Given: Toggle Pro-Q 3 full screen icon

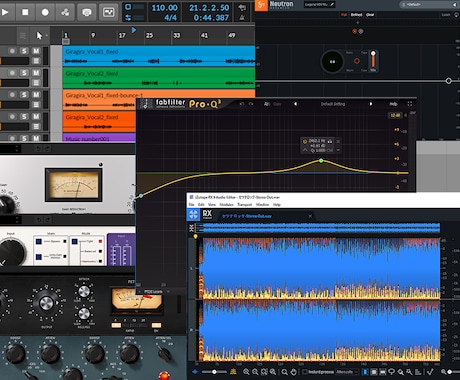Looking at the screenshot, I should pos(410,104).
